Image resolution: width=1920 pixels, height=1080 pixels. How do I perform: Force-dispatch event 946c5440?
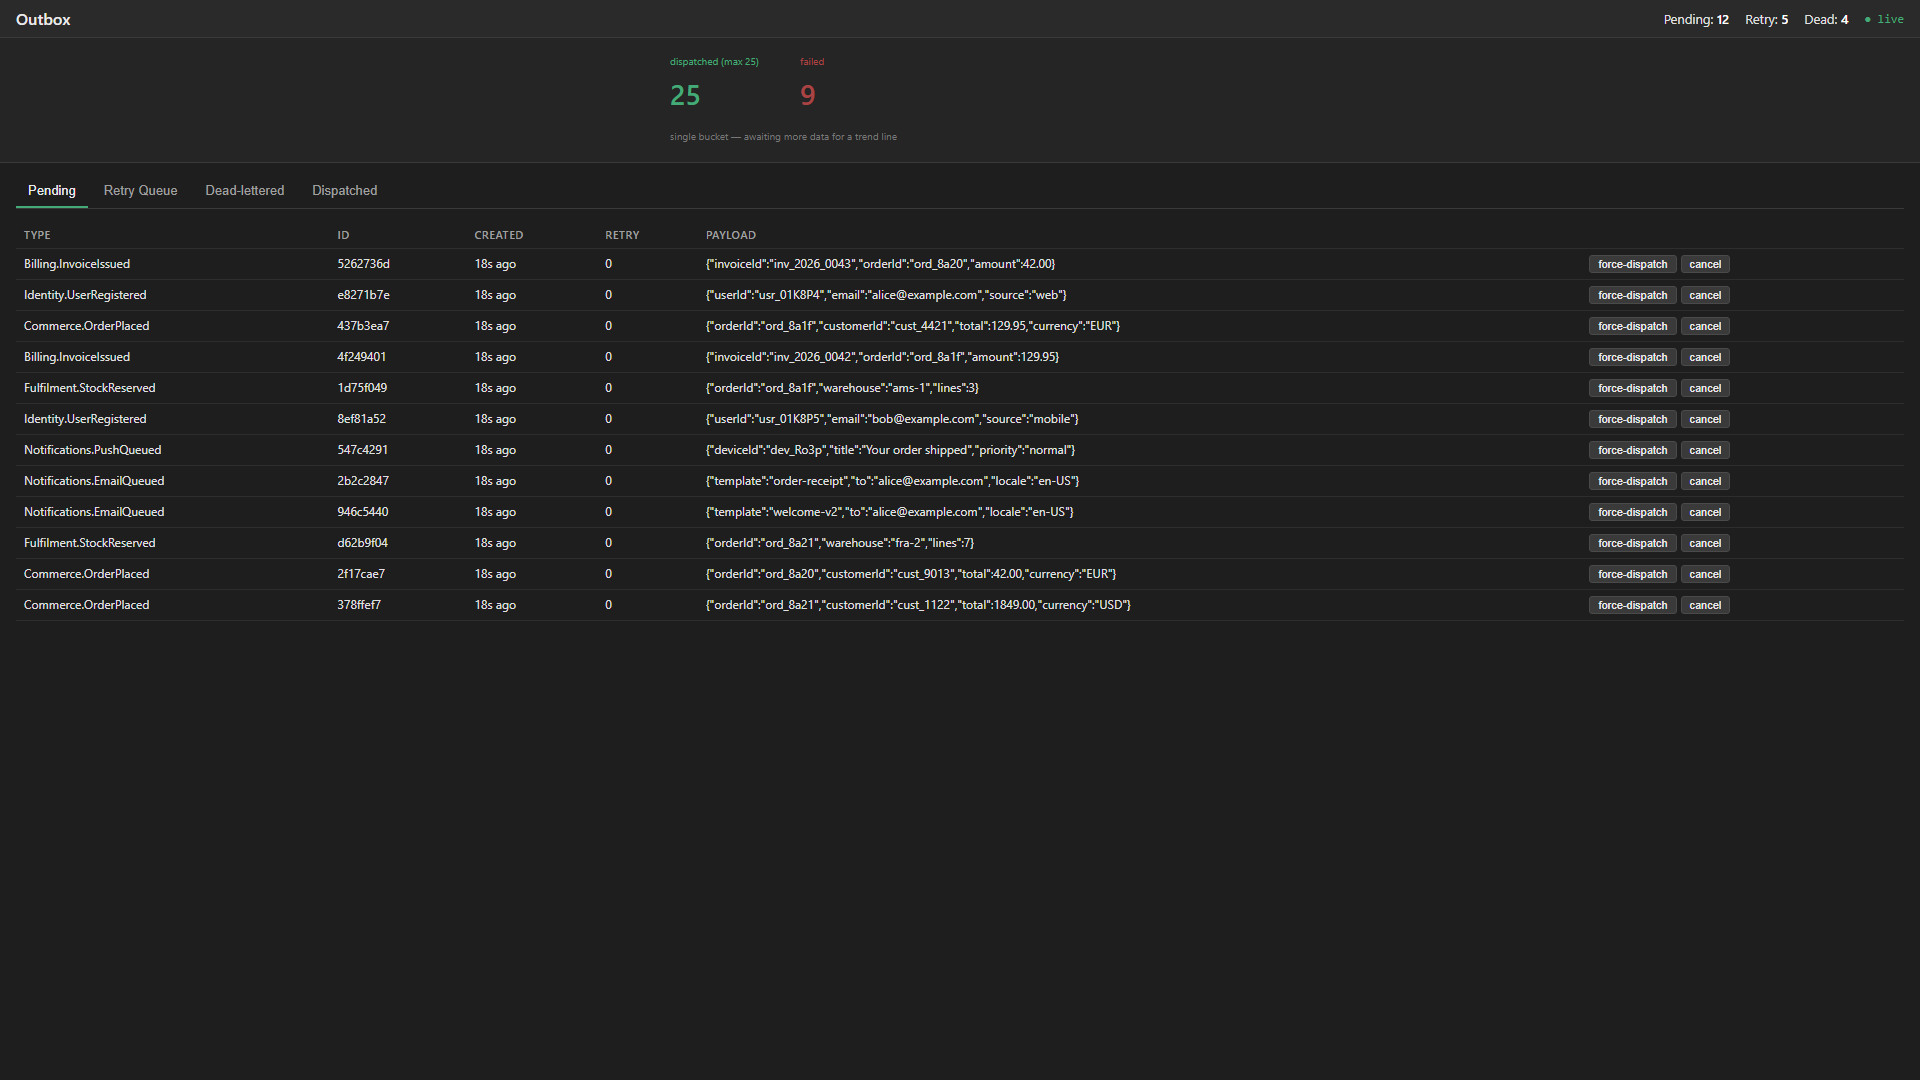click(x=1632, y=512)
